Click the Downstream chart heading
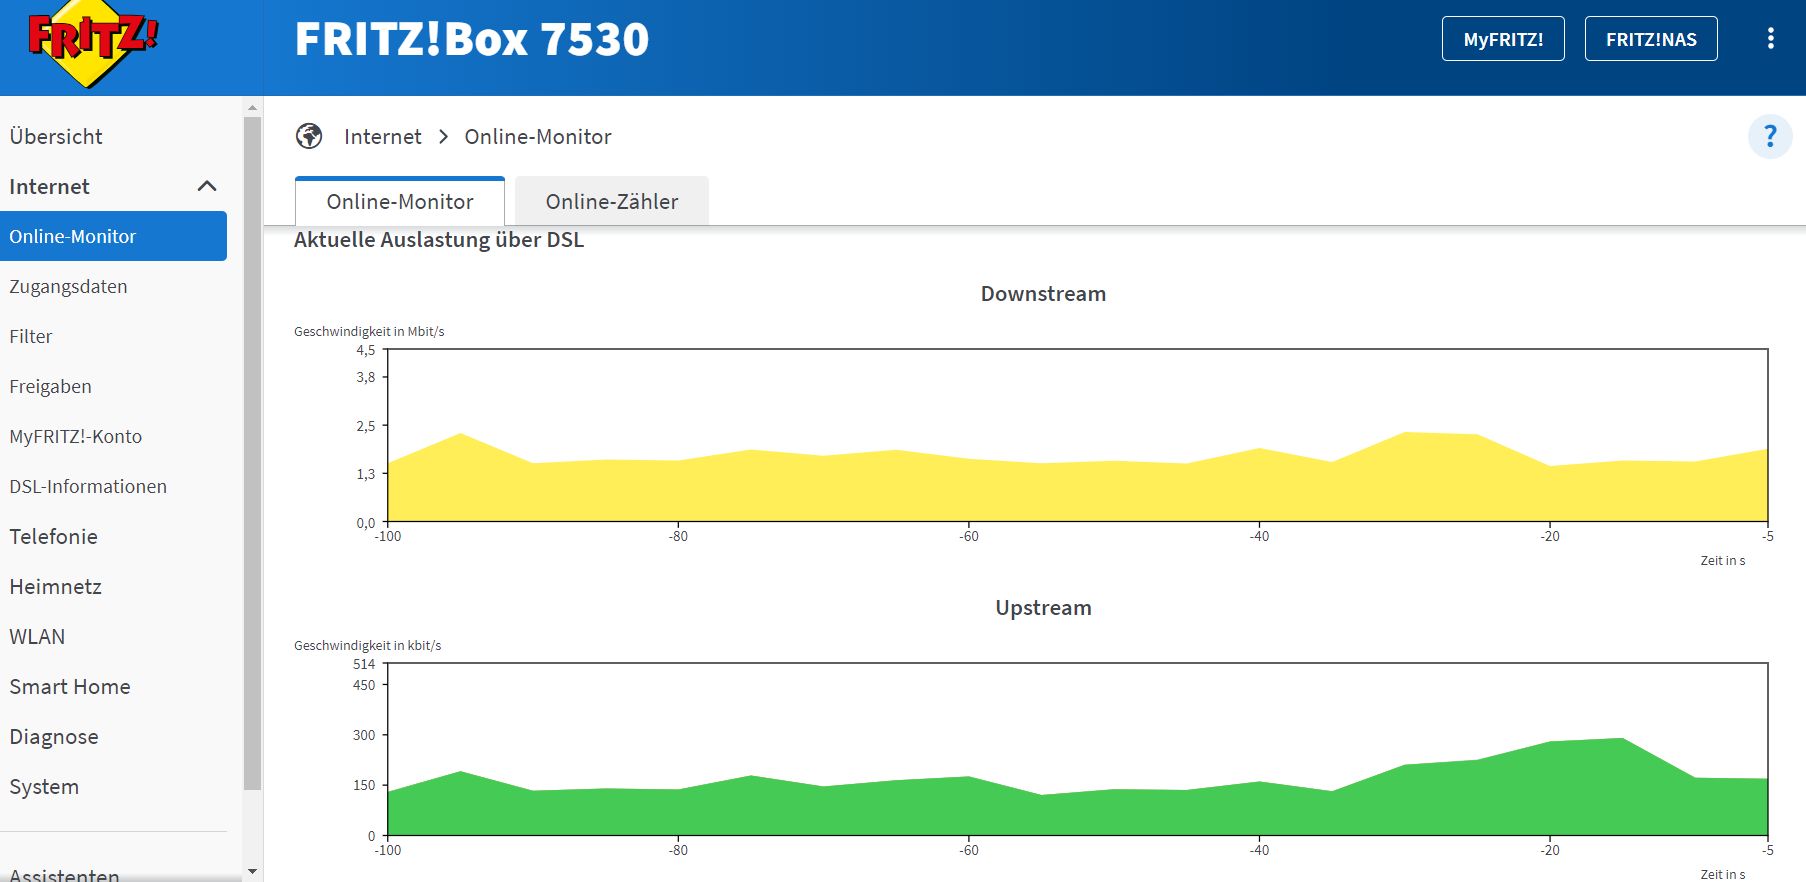This screenshot has width=1806, height=882. tap(1043, 294)
